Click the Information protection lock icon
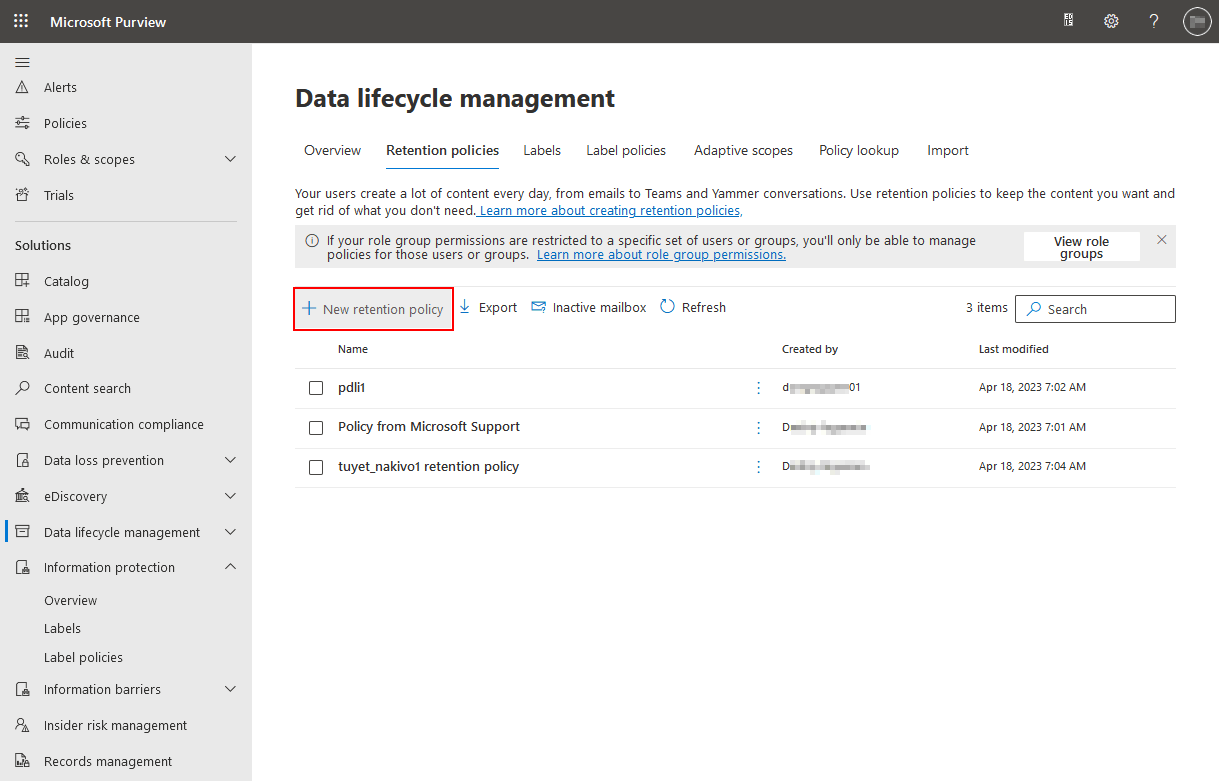Screen dimensions: 1219x781 [x=22, y=567]
